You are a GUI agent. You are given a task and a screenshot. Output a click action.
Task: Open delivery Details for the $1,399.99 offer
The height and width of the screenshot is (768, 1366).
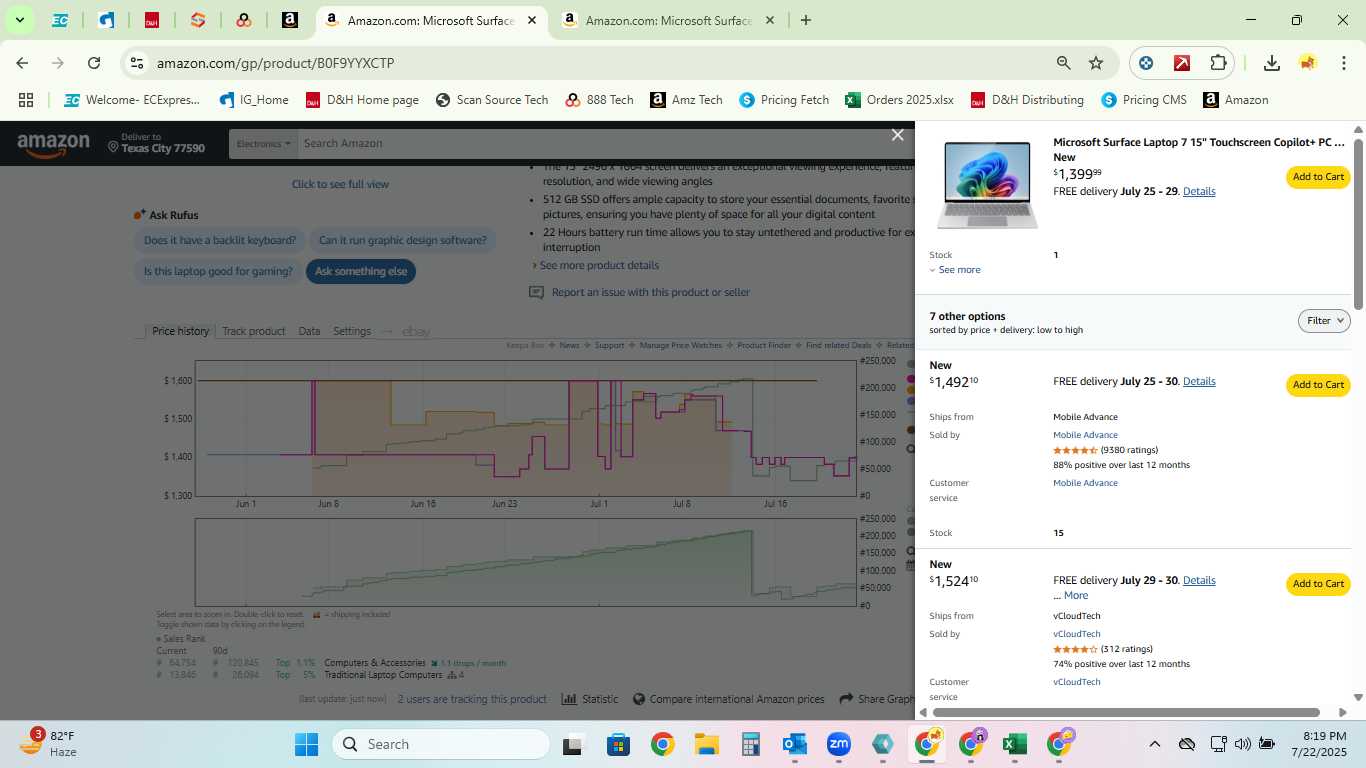(1199, 191)
